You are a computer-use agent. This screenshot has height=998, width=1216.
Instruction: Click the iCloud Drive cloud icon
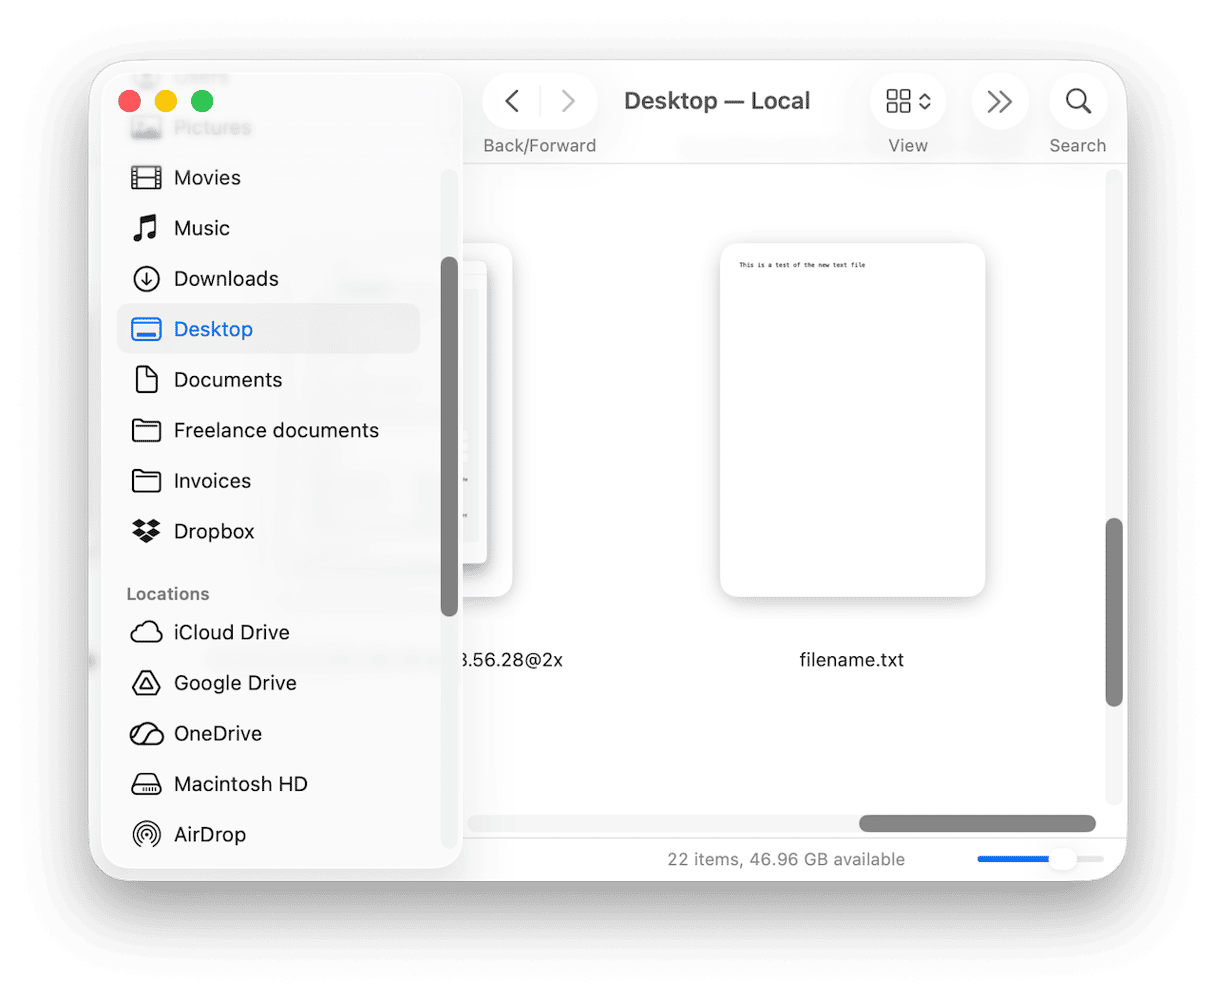[x=146, y=633]
